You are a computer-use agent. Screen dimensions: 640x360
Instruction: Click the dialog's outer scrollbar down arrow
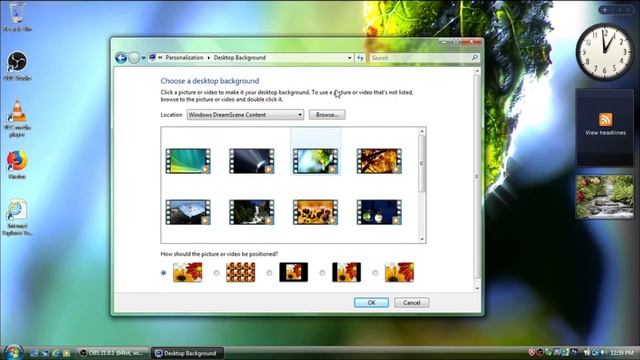pos(477,289)
